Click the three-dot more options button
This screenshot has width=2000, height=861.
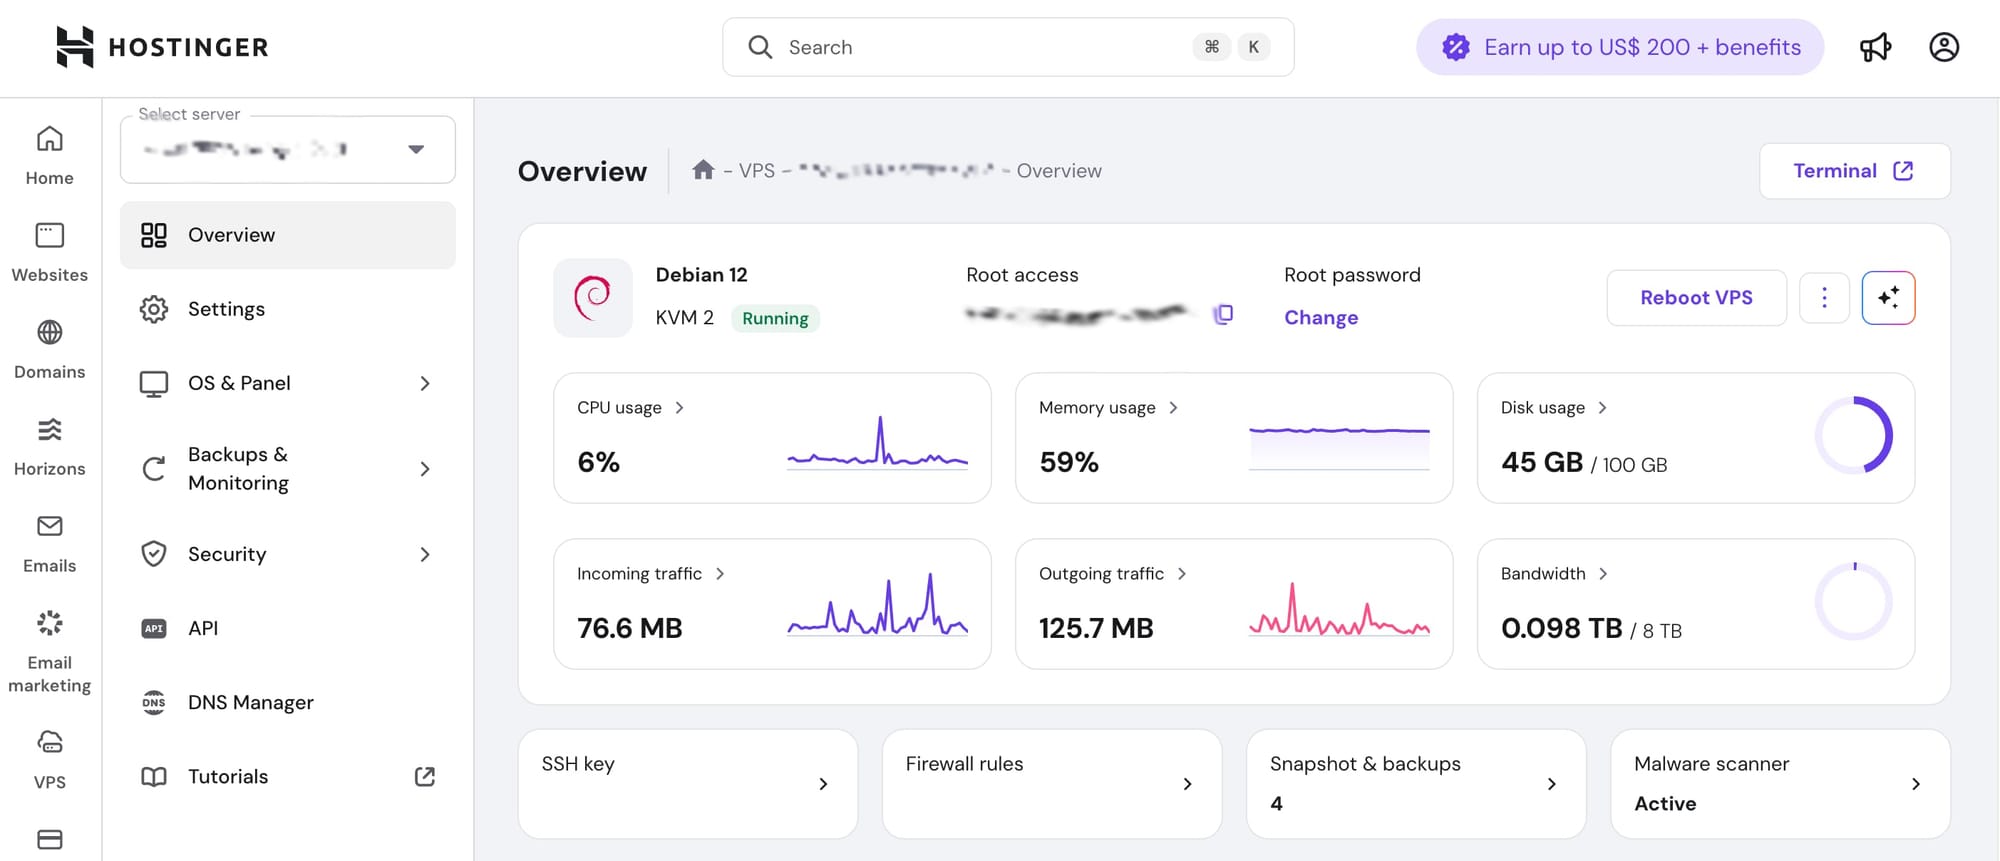[1824, 298]
